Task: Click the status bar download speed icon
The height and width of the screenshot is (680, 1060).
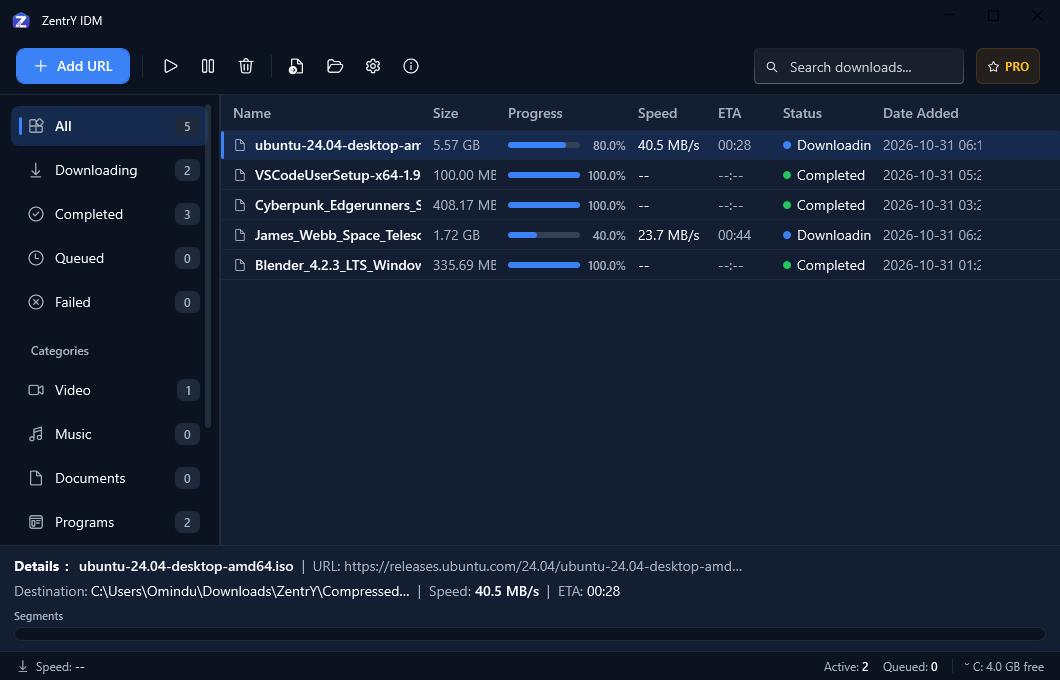Action: coord(23,666)
